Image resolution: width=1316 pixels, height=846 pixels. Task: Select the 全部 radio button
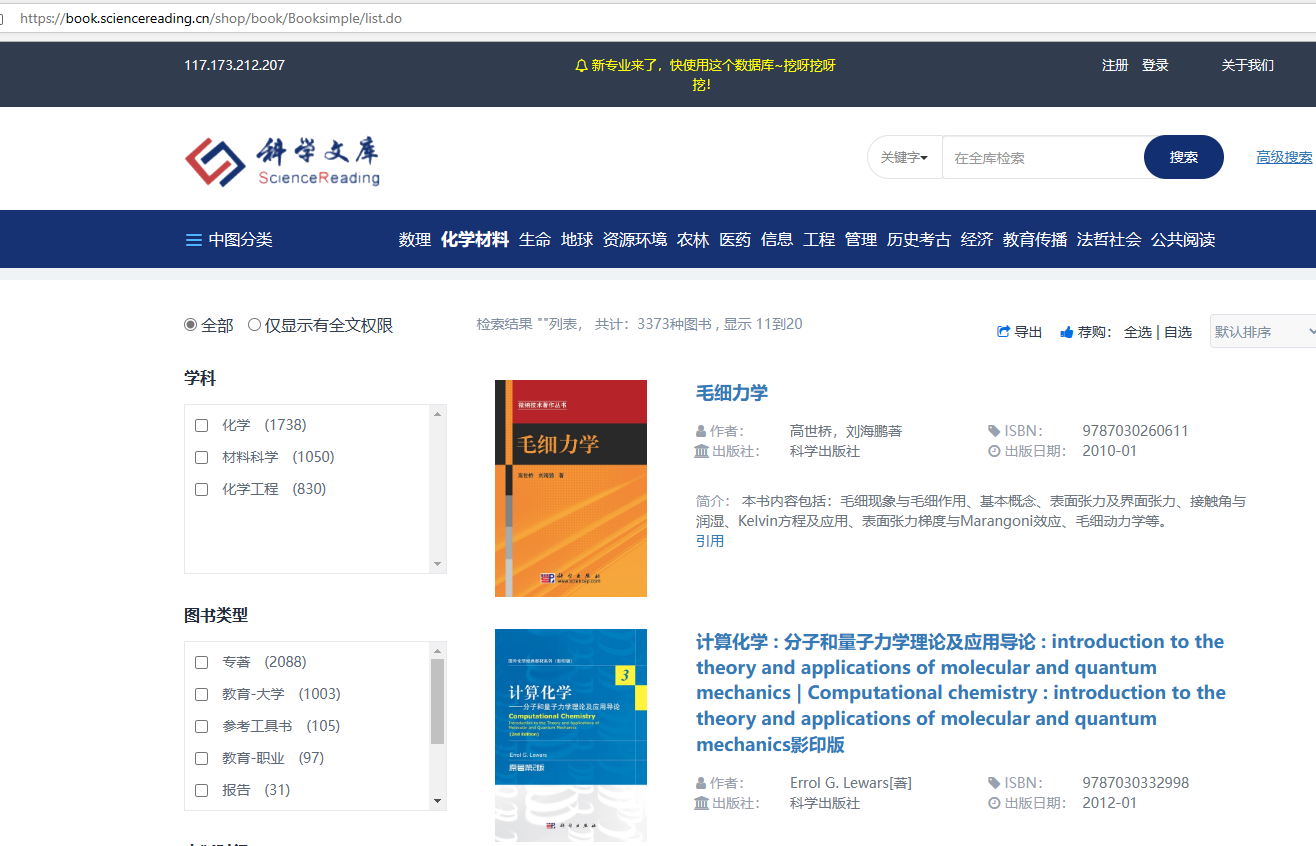point(191,325)
